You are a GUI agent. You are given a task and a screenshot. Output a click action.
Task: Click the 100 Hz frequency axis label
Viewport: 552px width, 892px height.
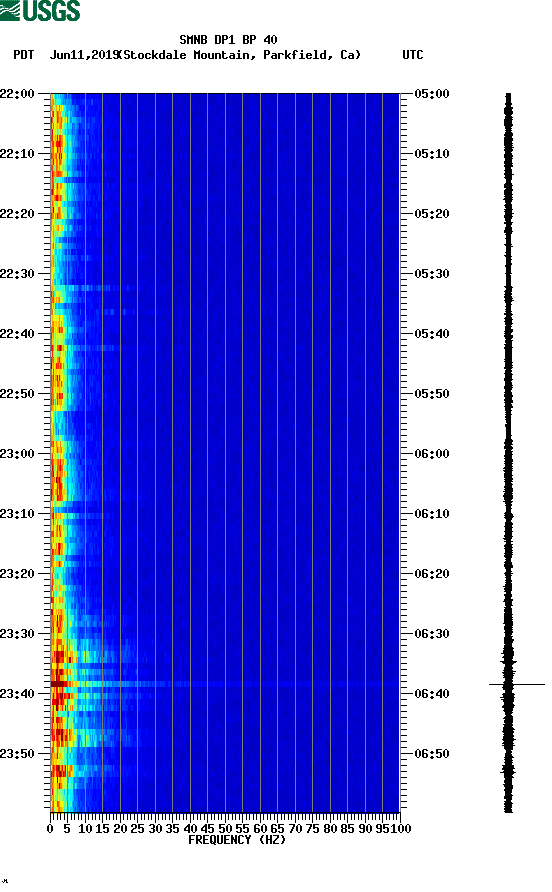(x=402, y=829)
